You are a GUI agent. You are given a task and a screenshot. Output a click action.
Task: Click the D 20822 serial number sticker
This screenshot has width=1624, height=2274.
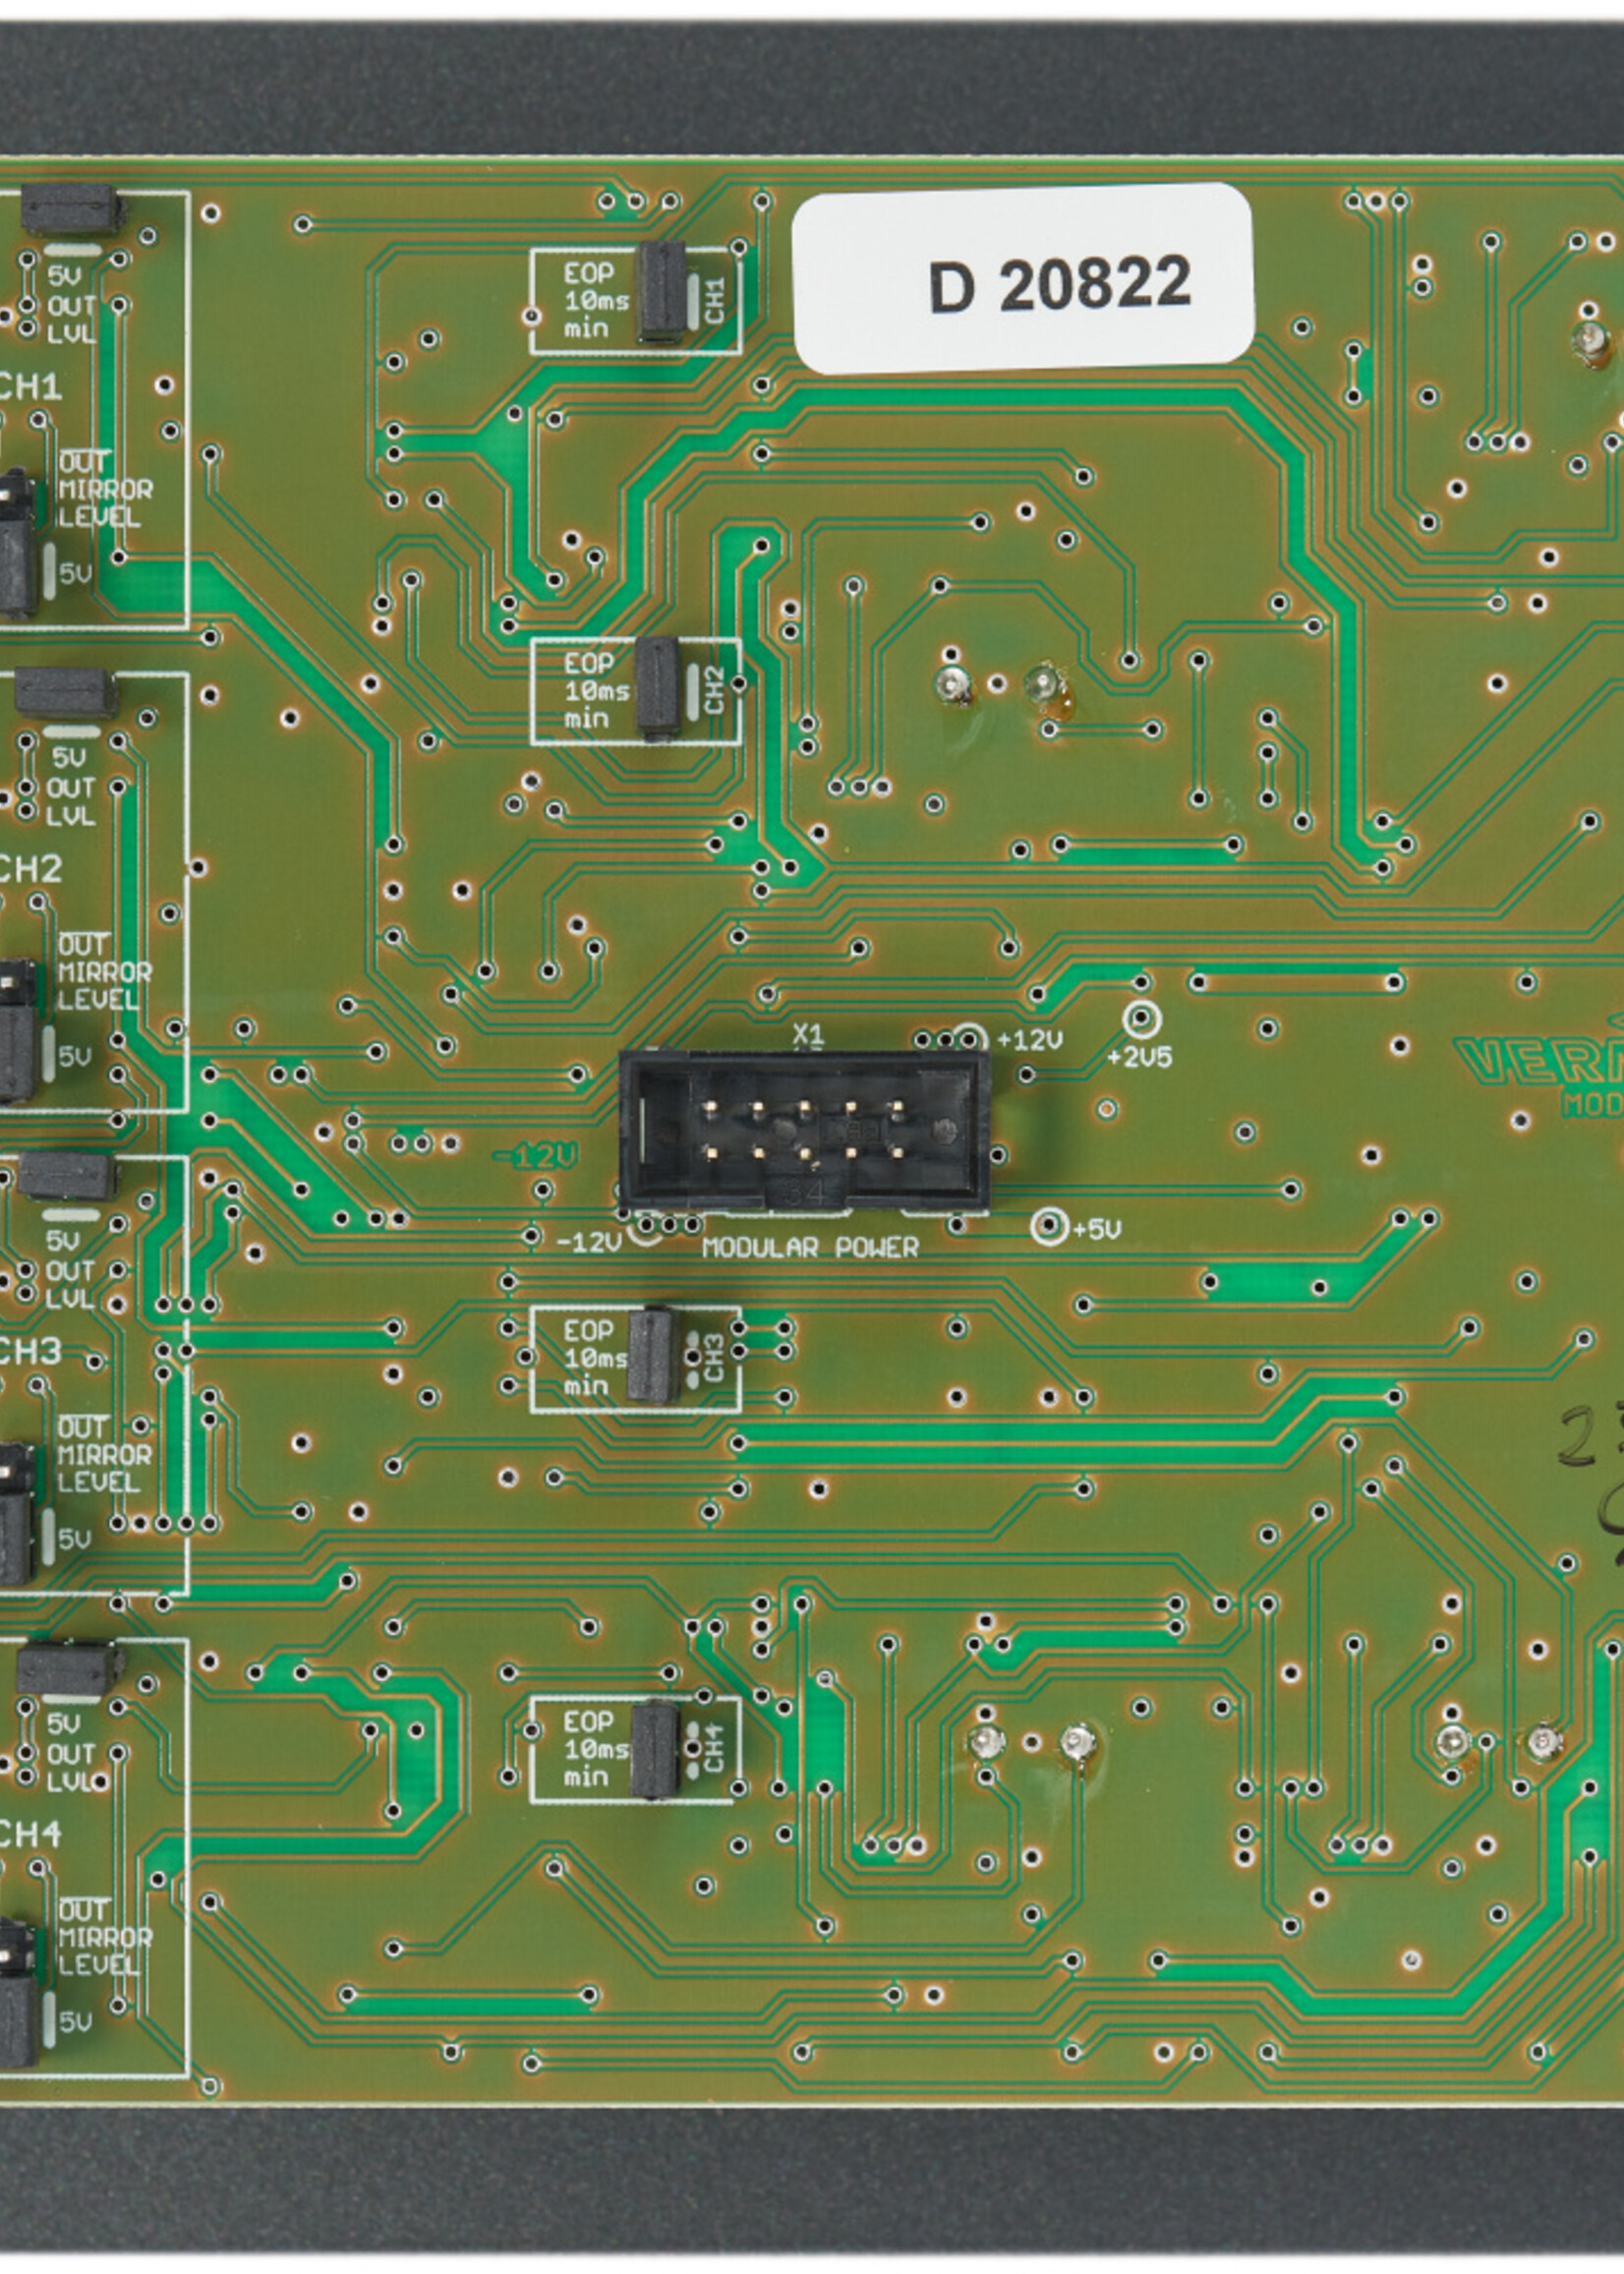pyautogui.click(x=1023, y=279)
